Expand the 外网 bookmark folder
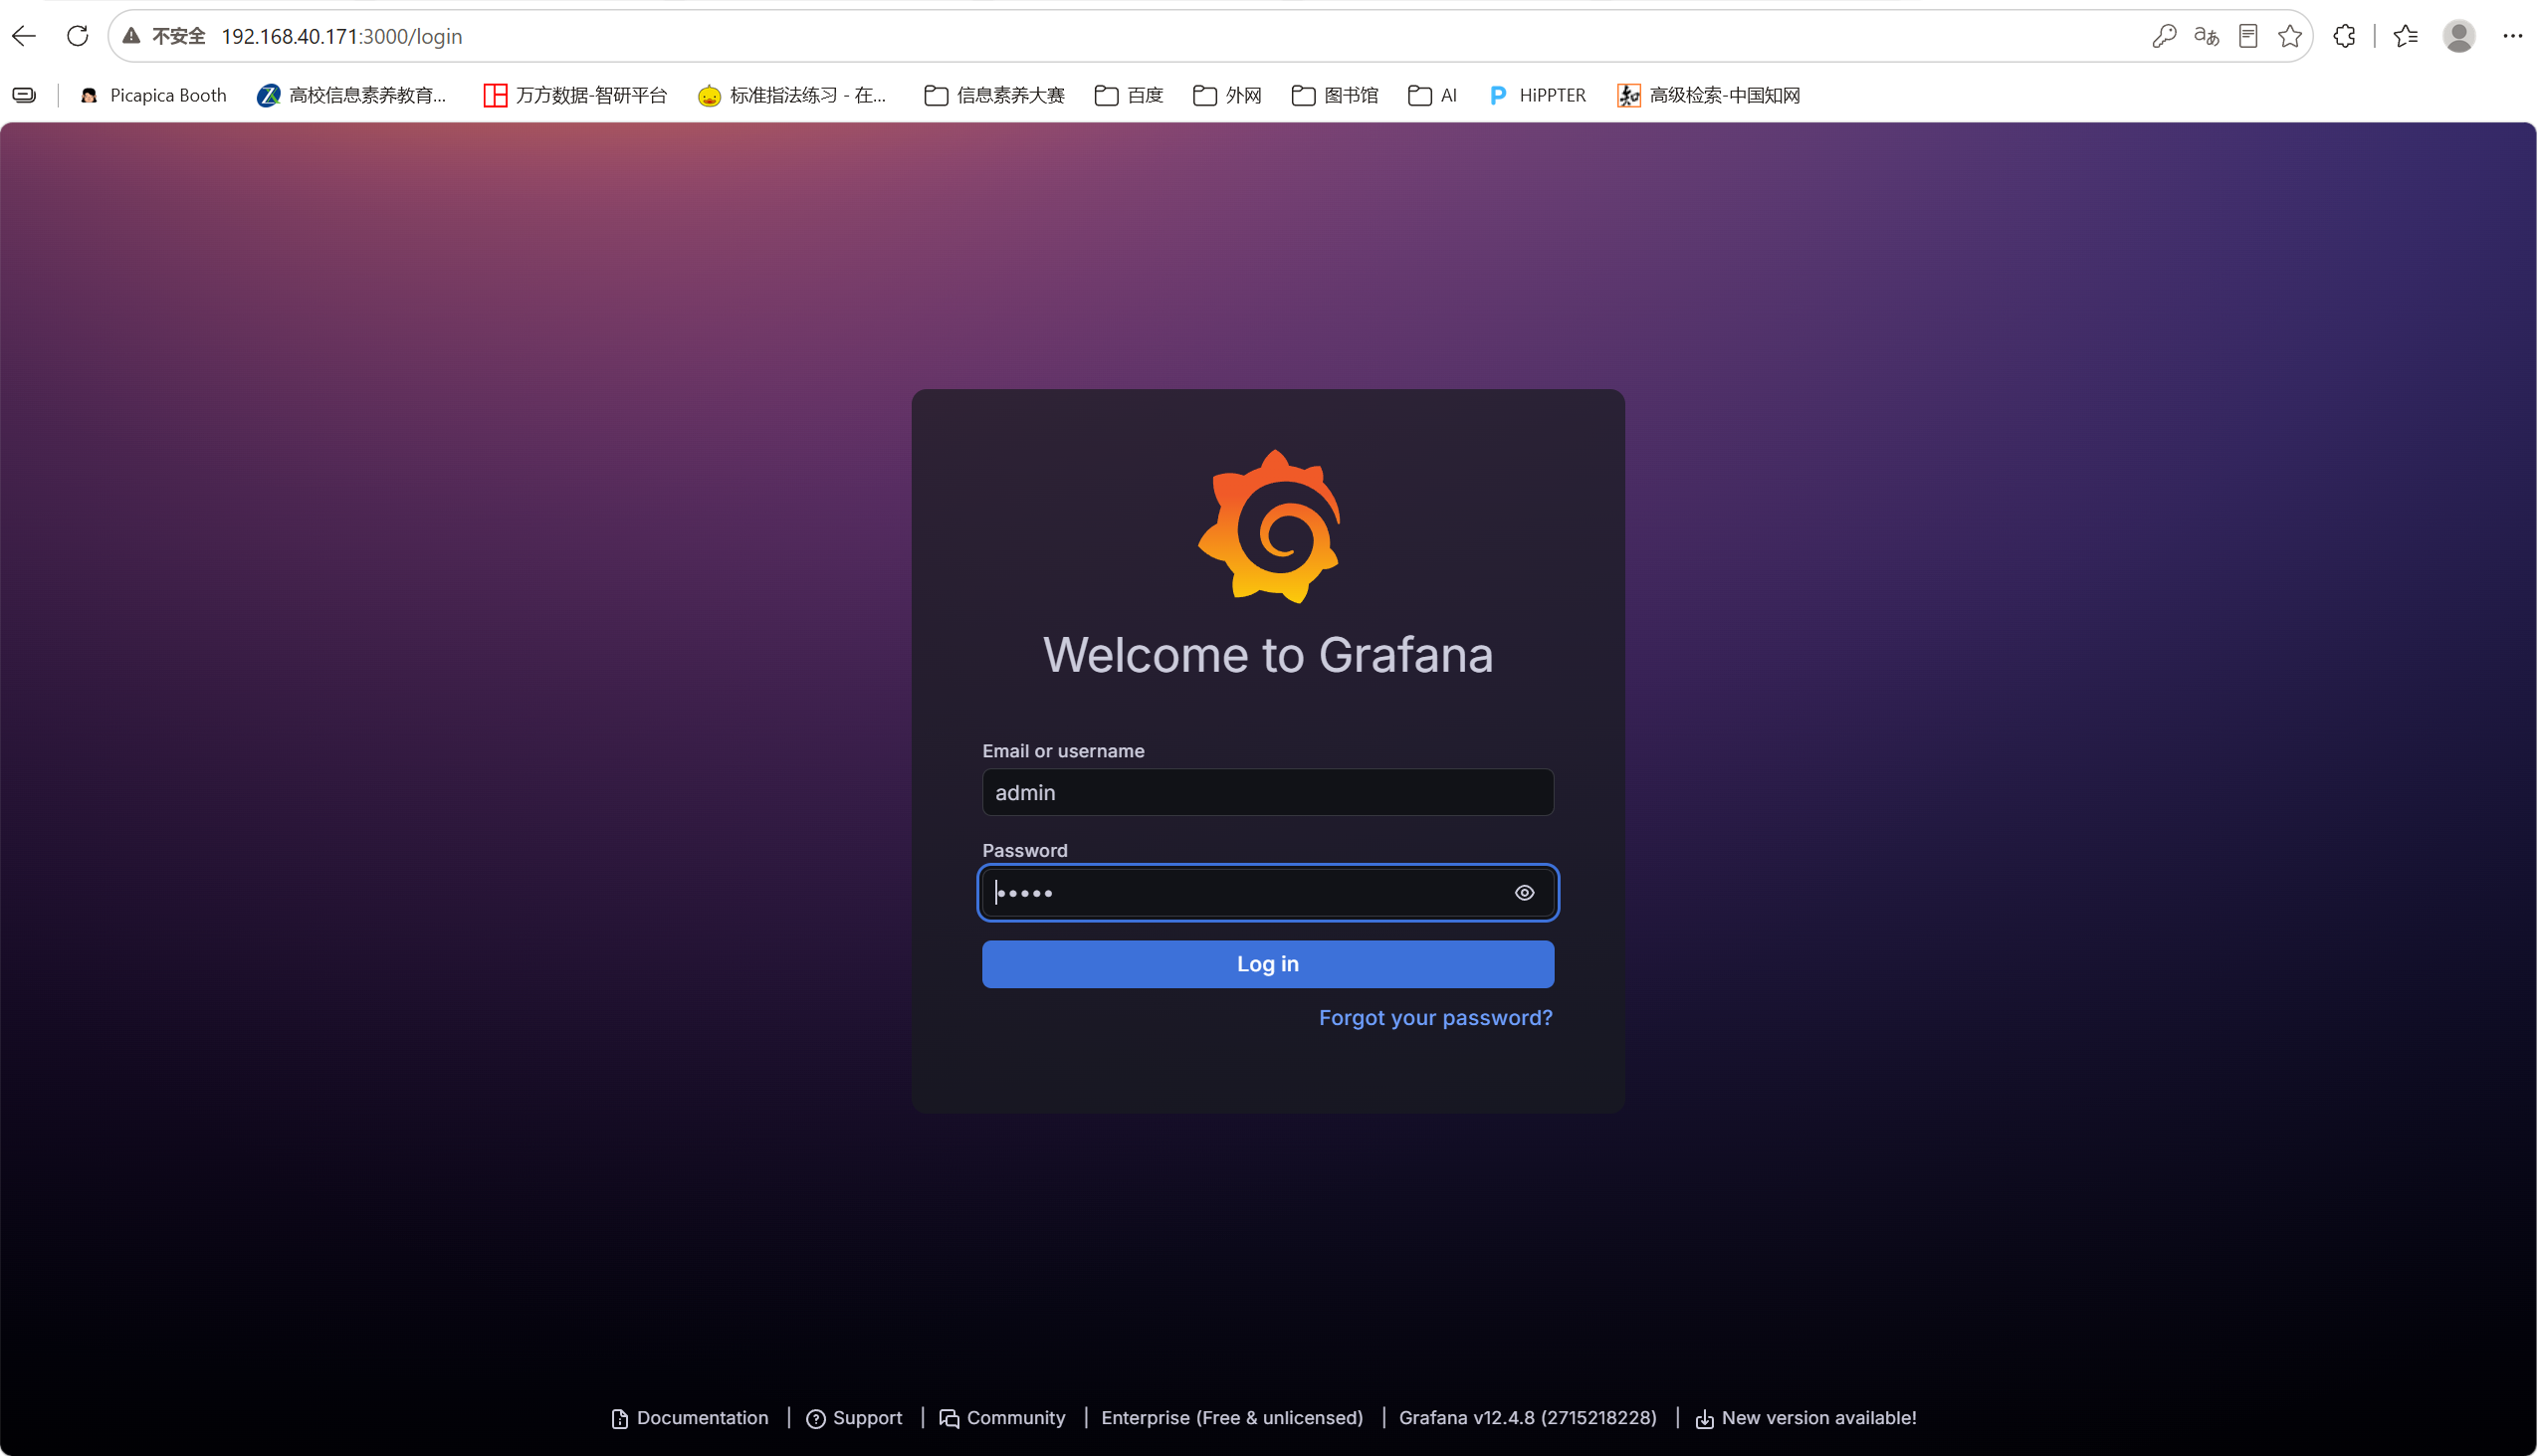This screenshot has height=1456, width=2537. [x=1227, y=95]
